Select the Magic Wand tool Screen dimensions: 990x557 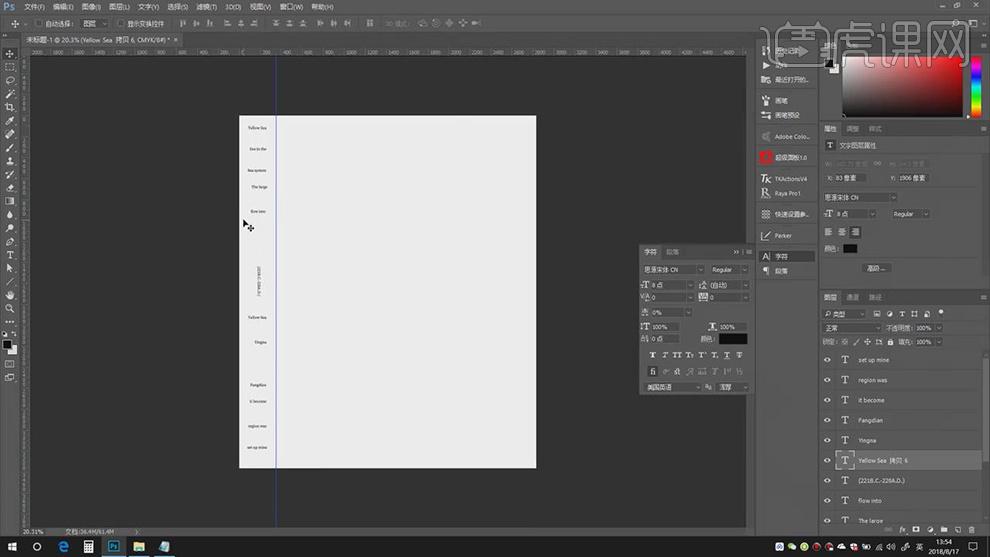[9, 93]
